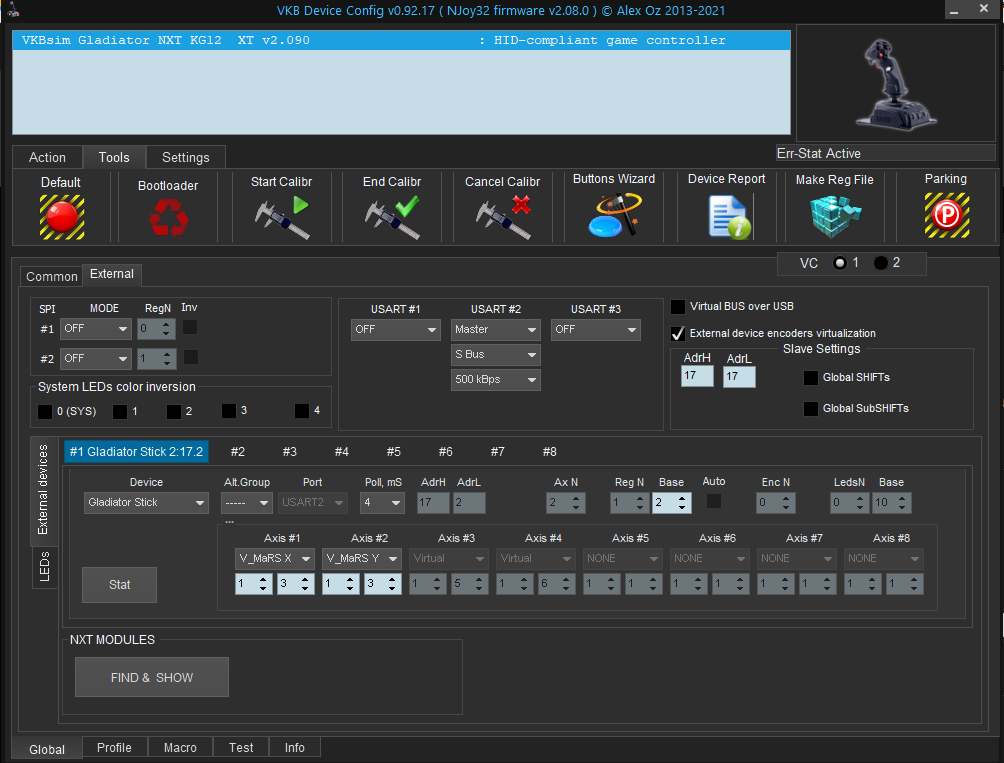Viewport: 1004px width, 763px height.
Task: Expand the USART #2 Master dropdown
Action: pyautogui.click(x=496, y=330)
